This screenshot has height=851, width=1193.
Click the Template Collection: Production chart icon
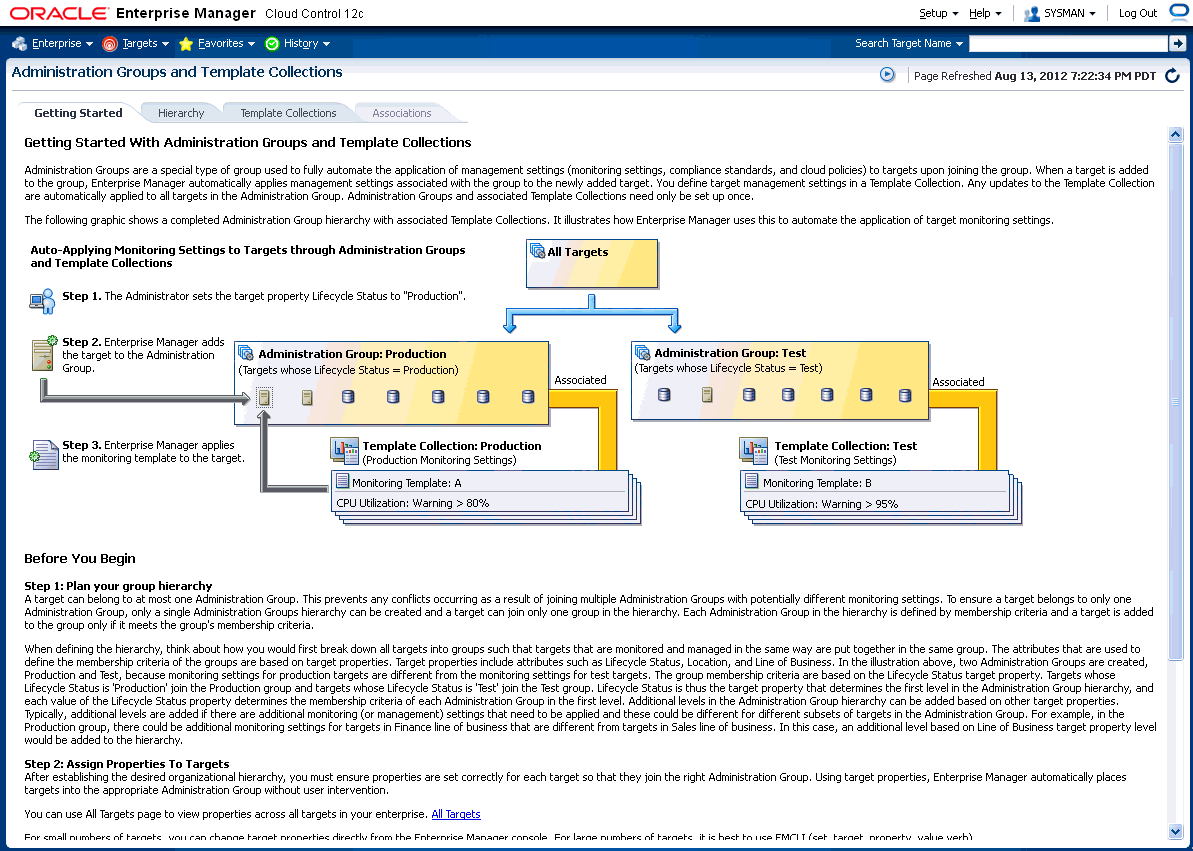[x=345, y=451]
